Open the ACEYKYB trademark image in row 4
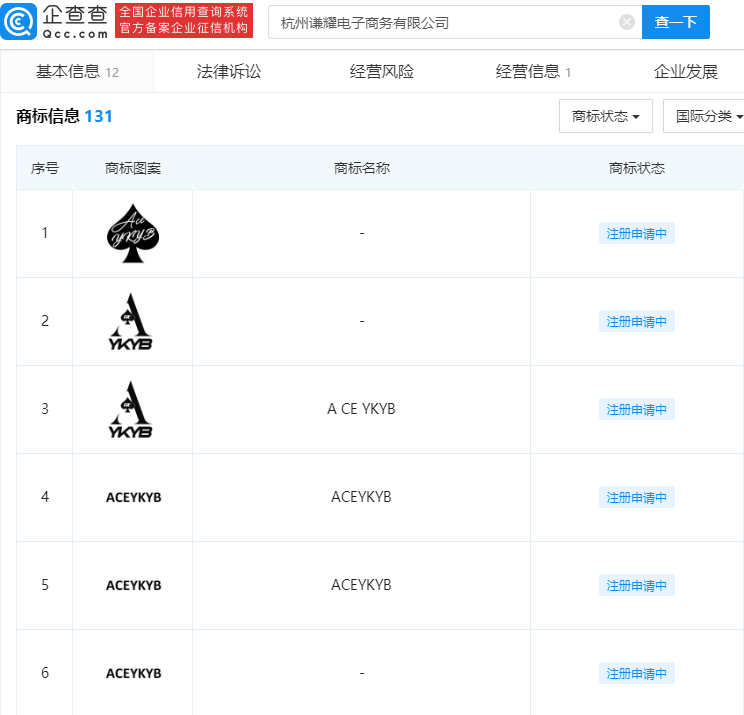Image resolution: width=744 pixels, height=715 pixels. tap(133, 497)
